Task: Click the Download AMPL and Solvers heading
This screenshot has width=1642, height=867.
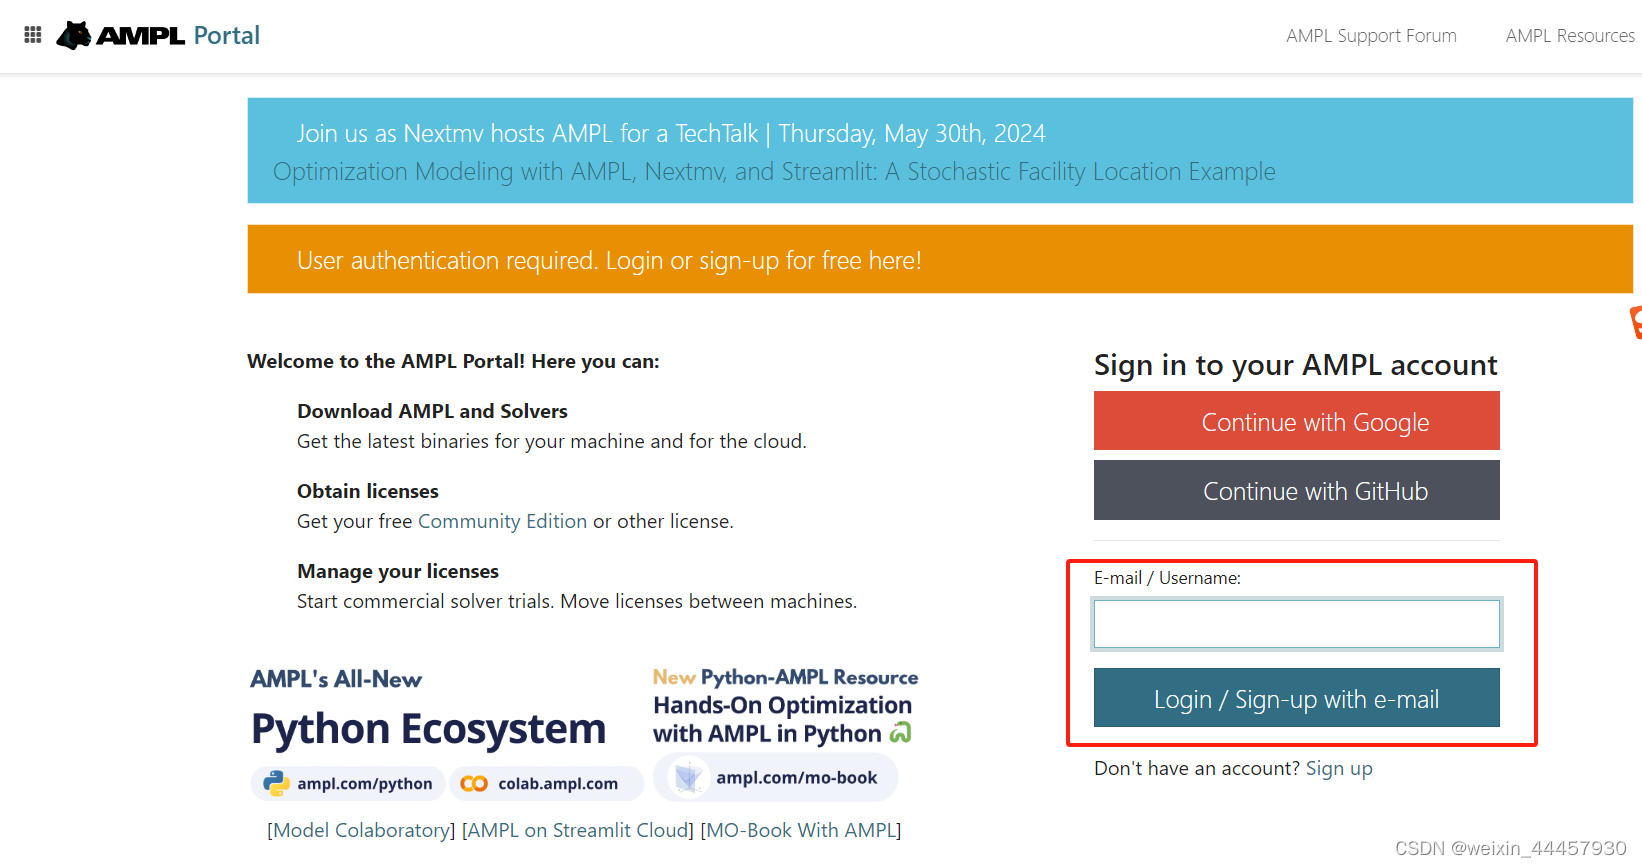Action: [x=432, y=411]
